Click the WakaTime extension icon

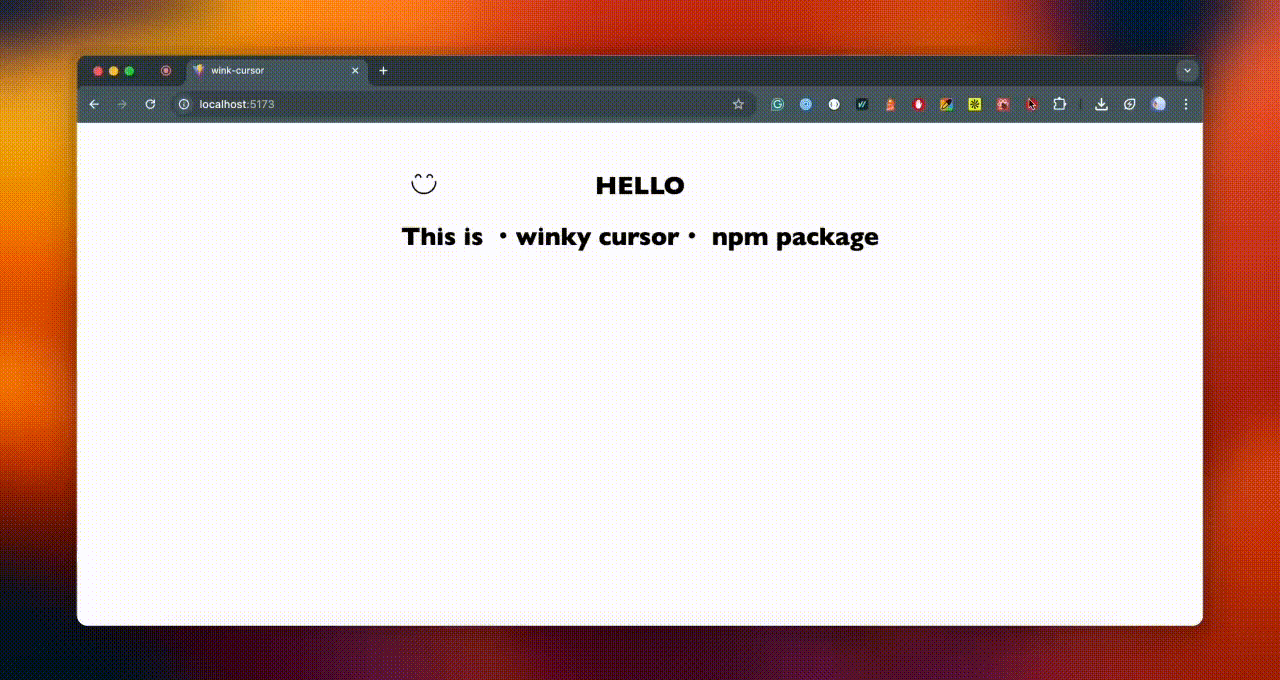coord(862,104)
